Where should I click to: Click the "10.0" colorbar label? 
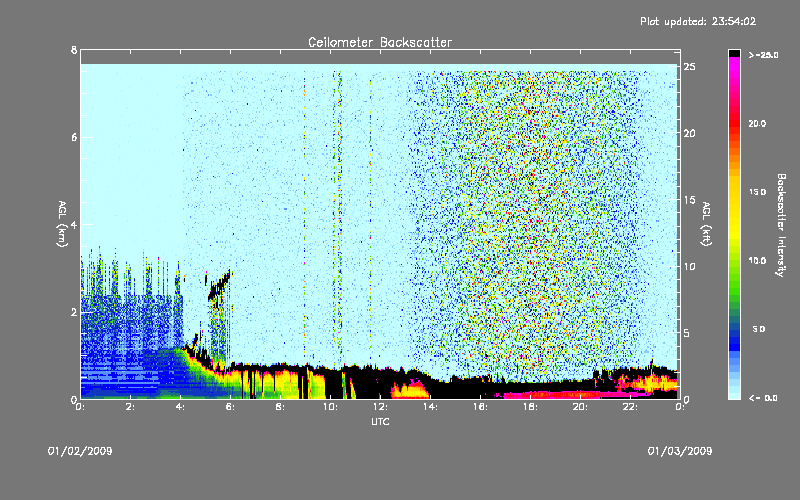point(757,261)
